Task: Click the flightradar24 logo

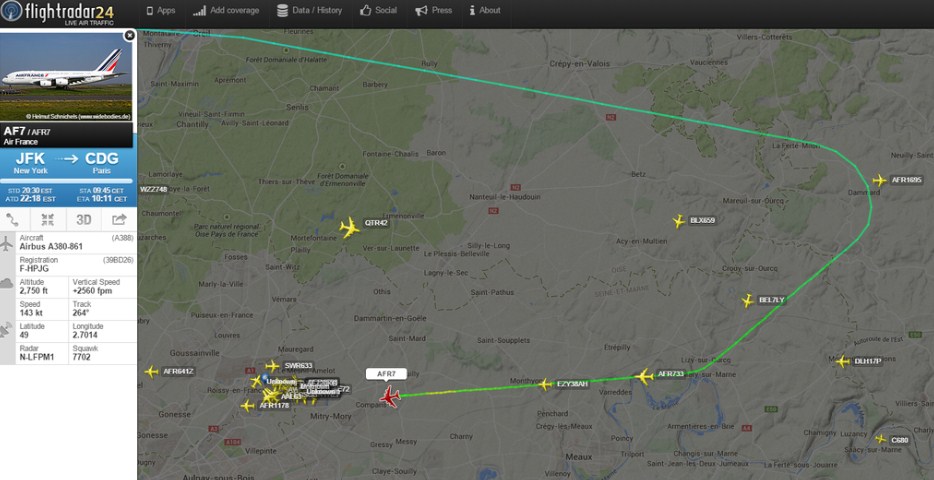Action: click(x=58, y=13)
